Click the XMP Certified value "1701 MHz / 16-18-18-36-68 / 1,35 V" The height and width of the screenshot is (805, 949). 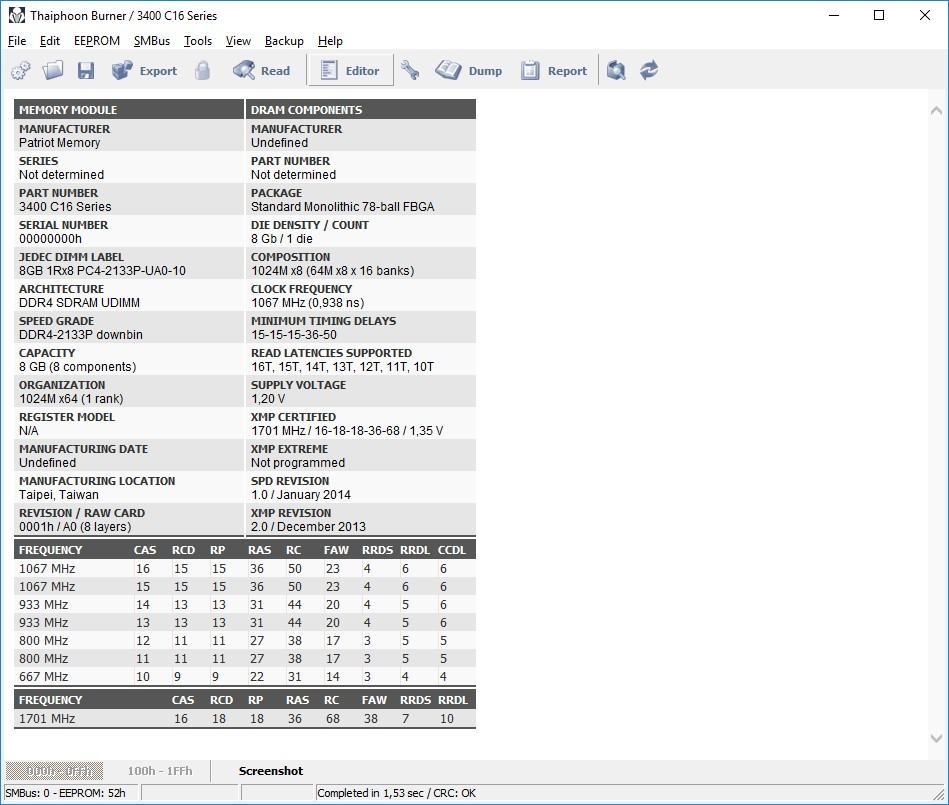click(x=347, y=431)
